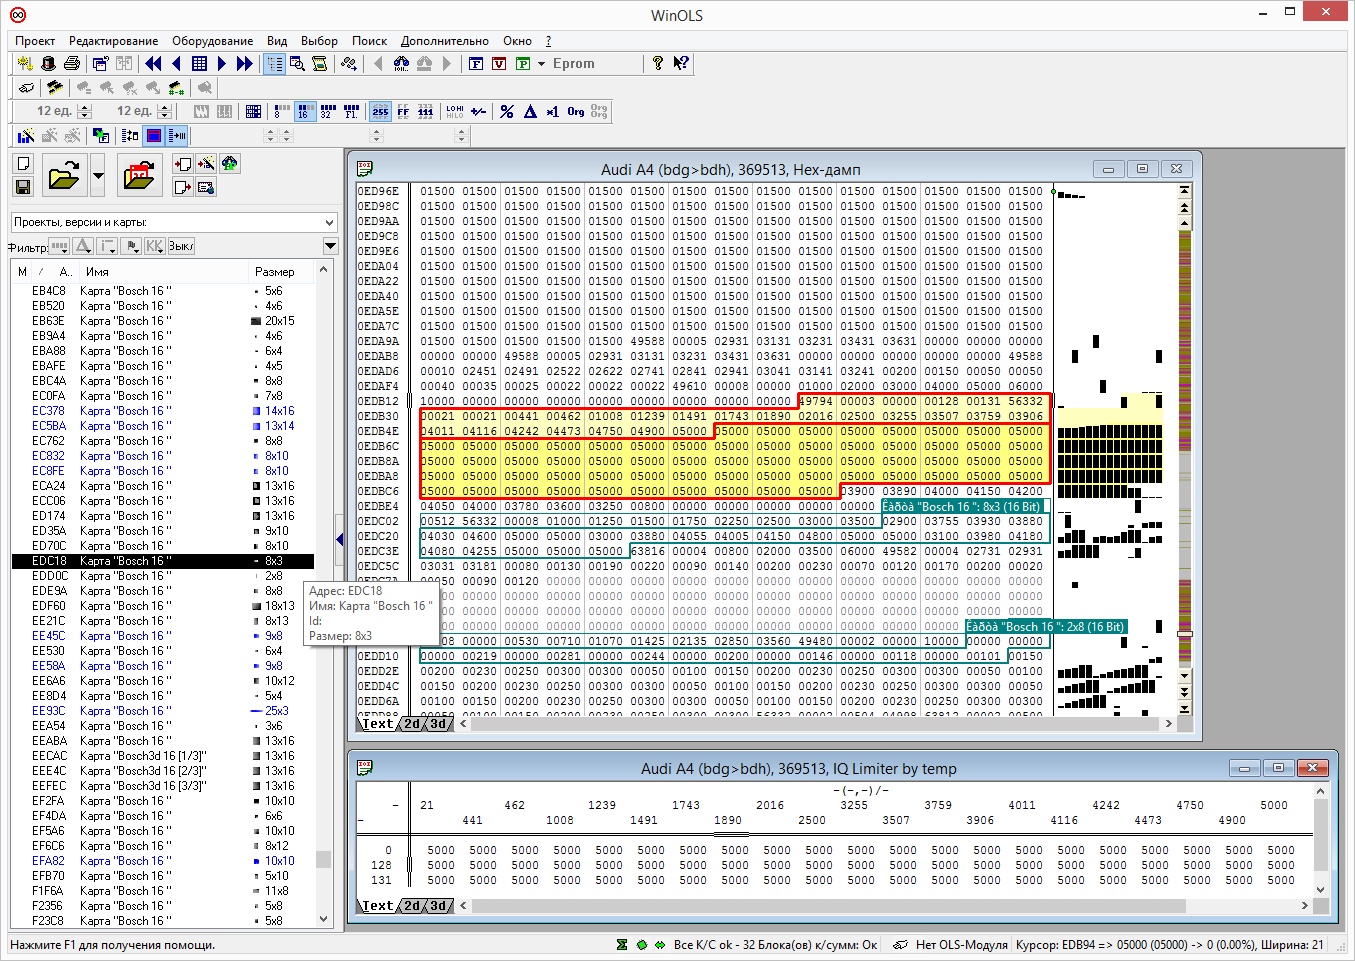
Task: Click the import wizard wand icon
Action: point(206,163)
